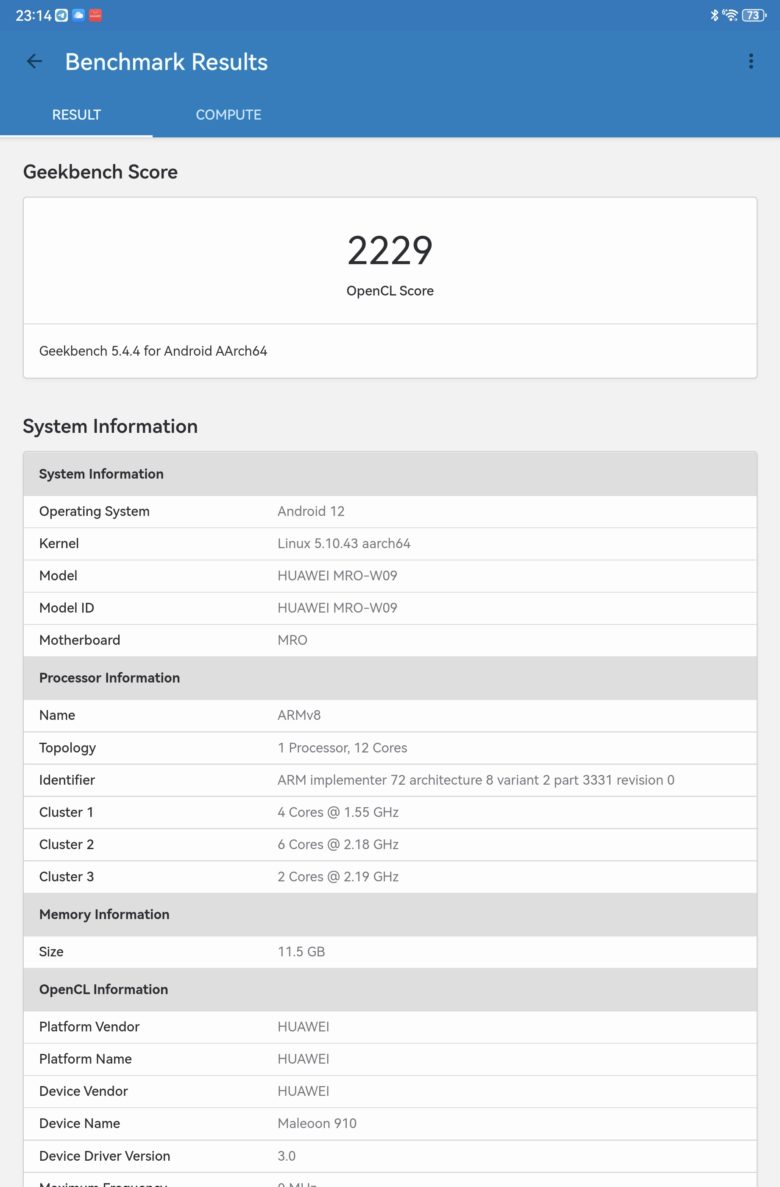The image size is (780, 1187).
Task: Go back using the arrow icon
Action: click(34, 61)
